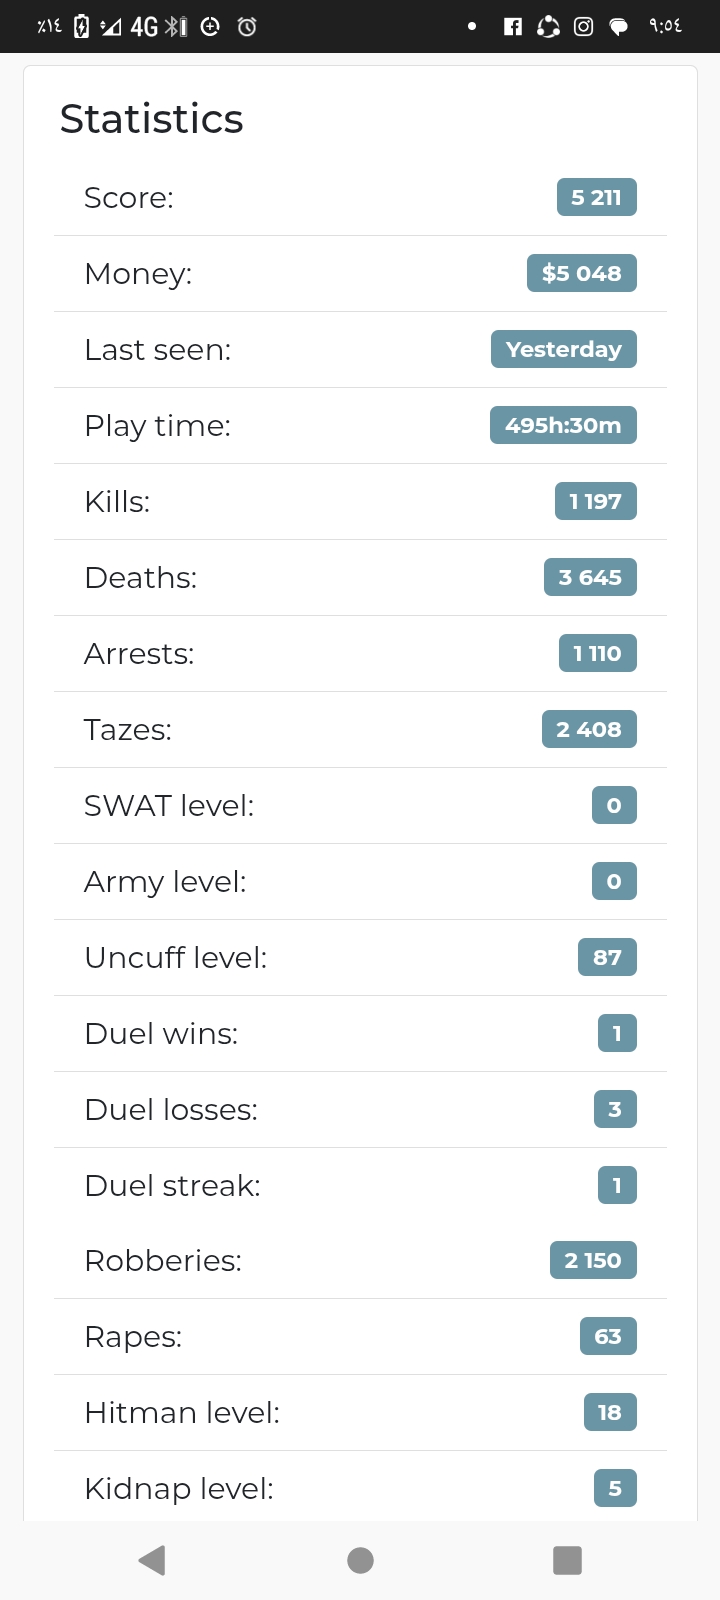The height and width of the screenshot is (1600, 720).
Task: Tap the Facebook notification icon in status bar
Action: 513,27
